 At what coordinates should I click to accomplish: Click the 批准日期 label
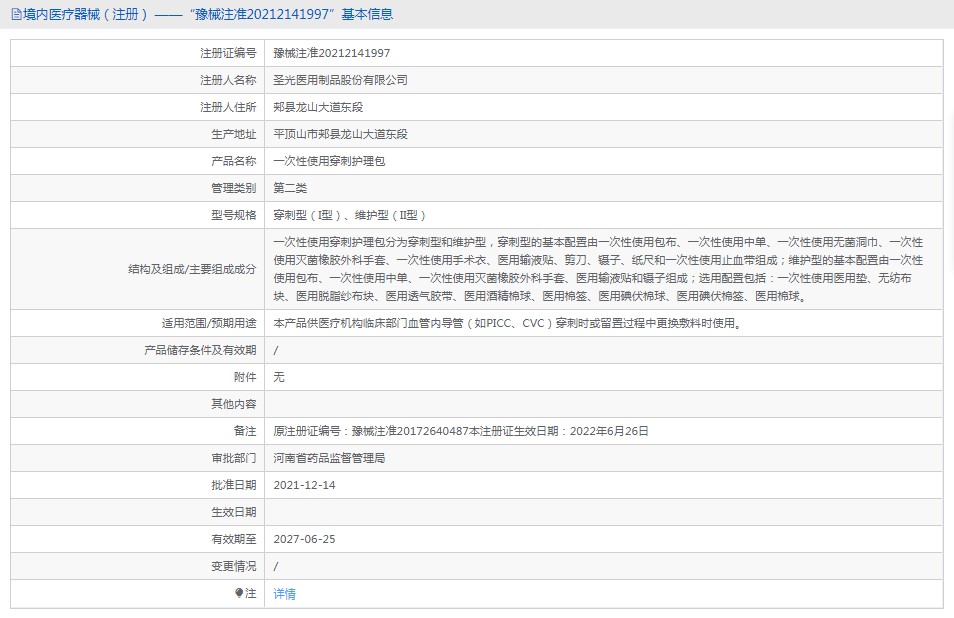pyautogui.click(x=234, y=485)
